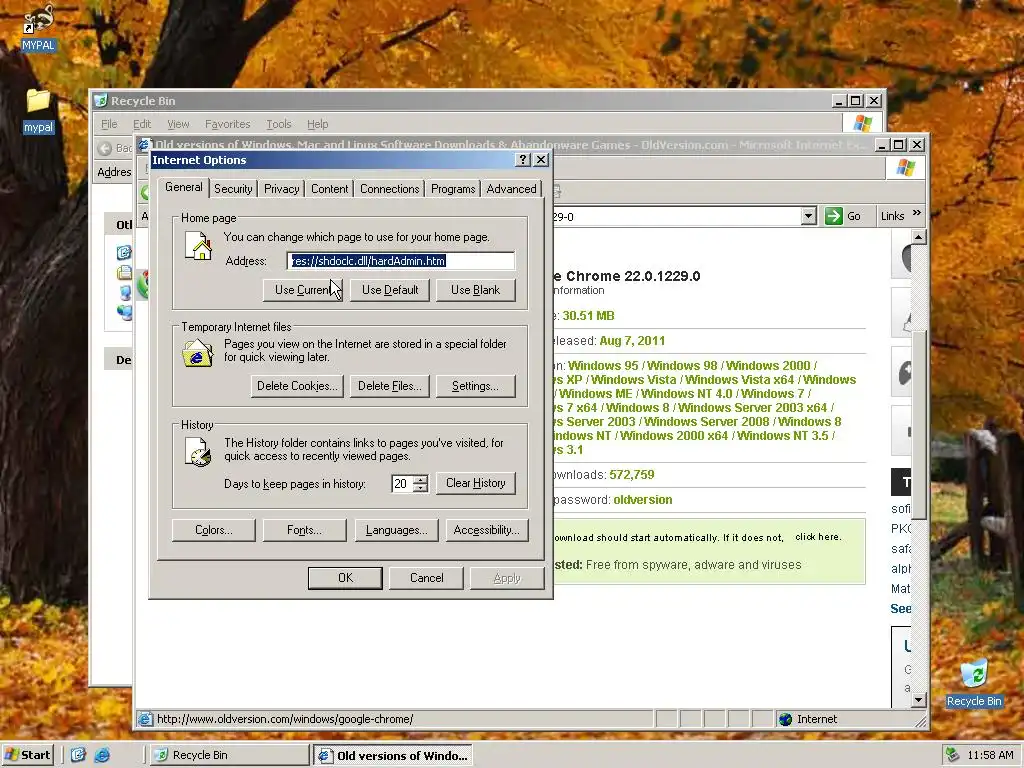Screen dimensions: 1024x768
Task: Open Accessibility settings
Action: click(487, 530)
